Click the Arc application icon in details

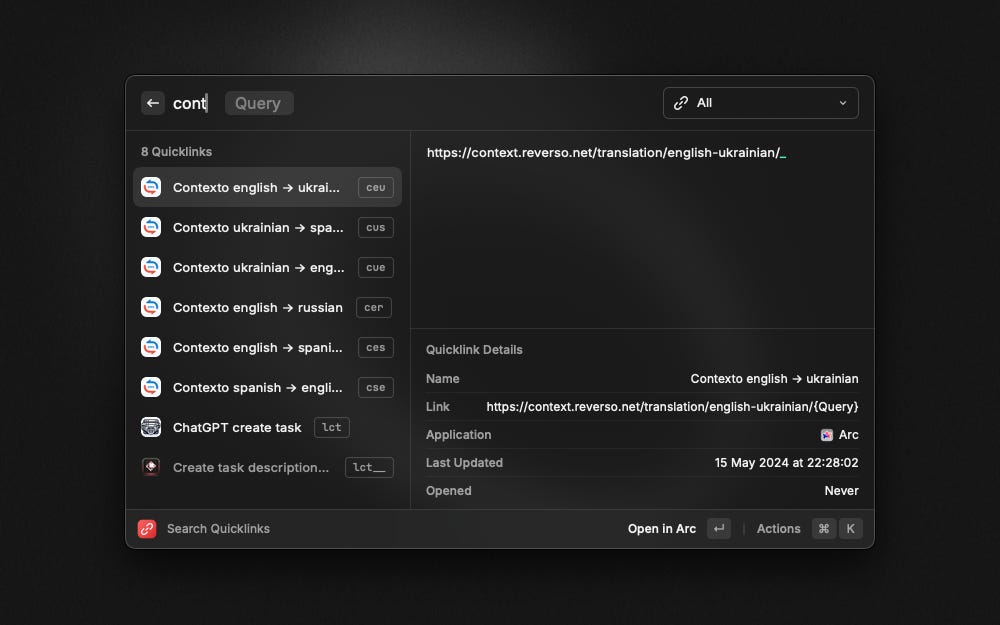pyautogui.click(x=827, y=435)
